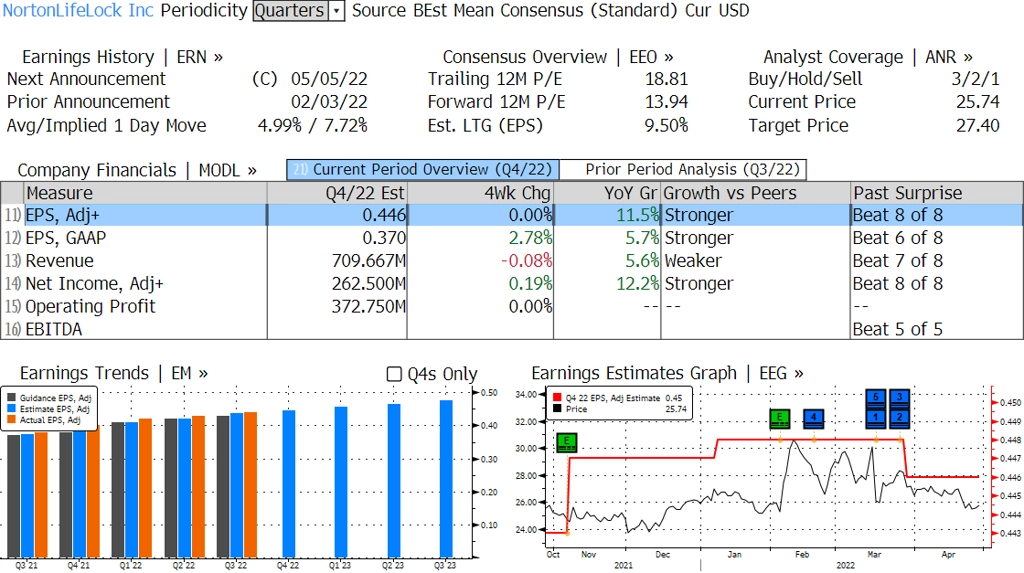Click the Forward 12M P/E value 13.94
1024x573 pixels.
[x=667, y=102]
